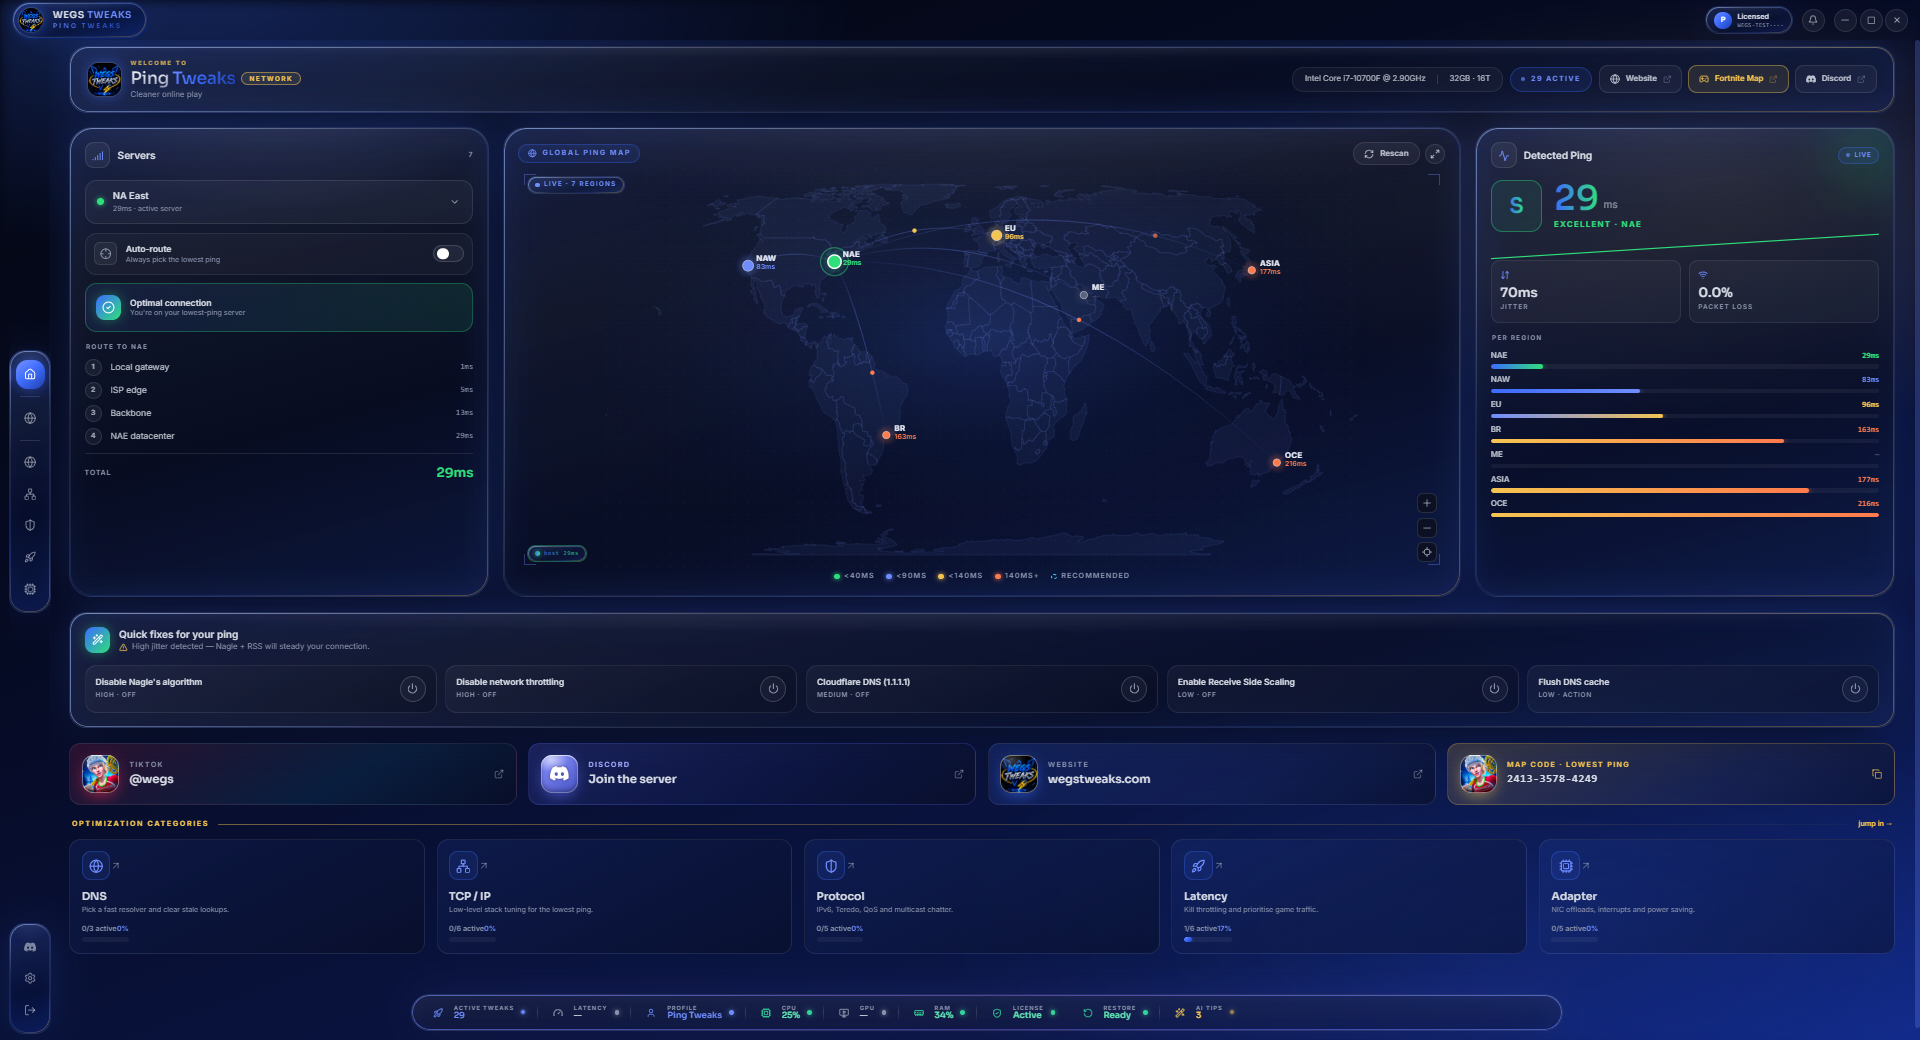Screen dimensions: 1920x1040
Task: Open settings from the lower sidebar gear
Action: tap(30, 978)
